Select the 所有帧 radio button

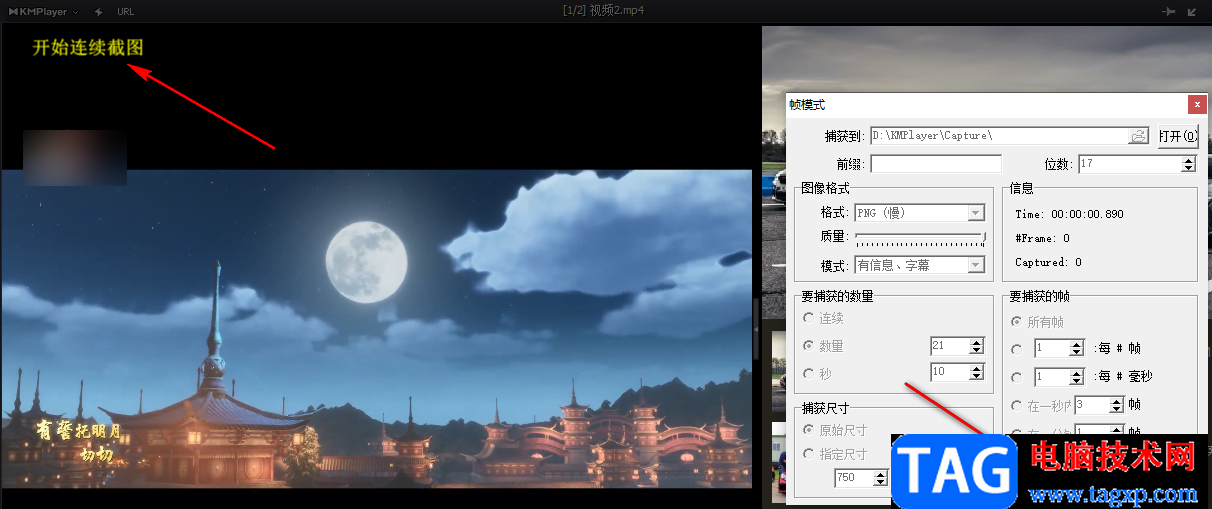tap(1017, 322)
